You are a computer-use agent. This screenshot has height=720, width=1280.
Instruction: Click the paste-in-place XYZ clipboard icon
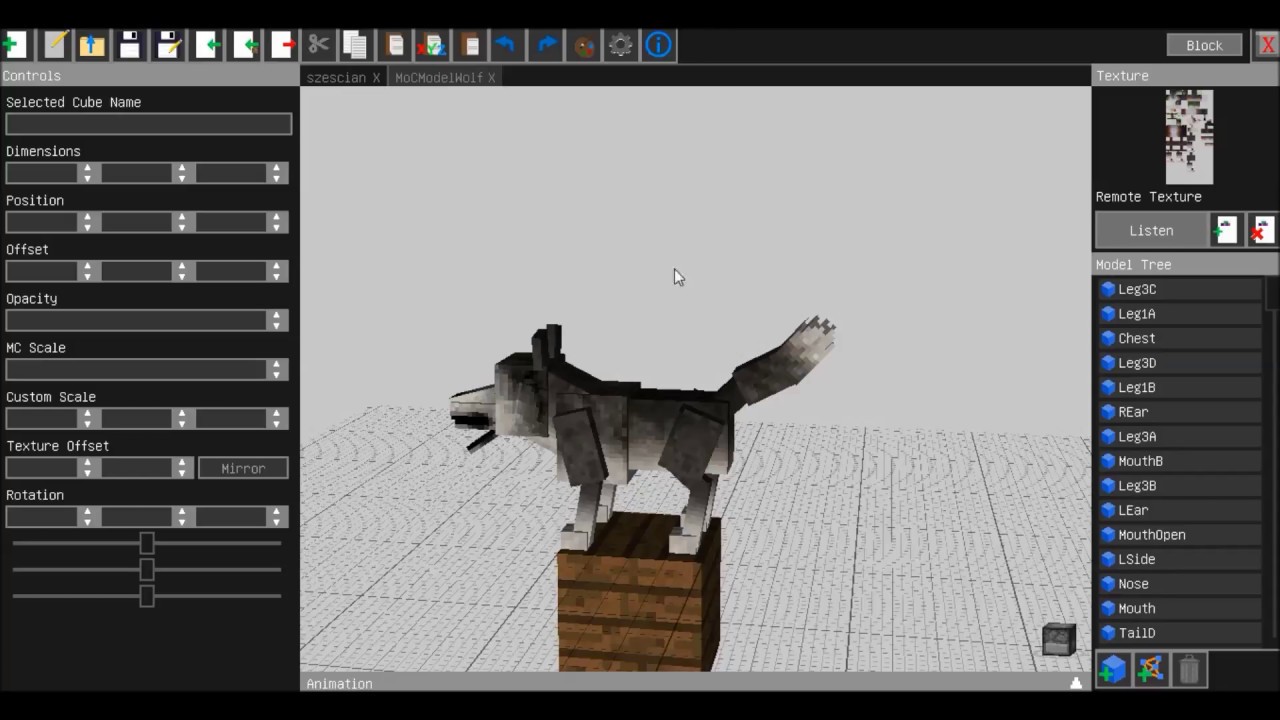pyautogui.click(x=432, y=45)
